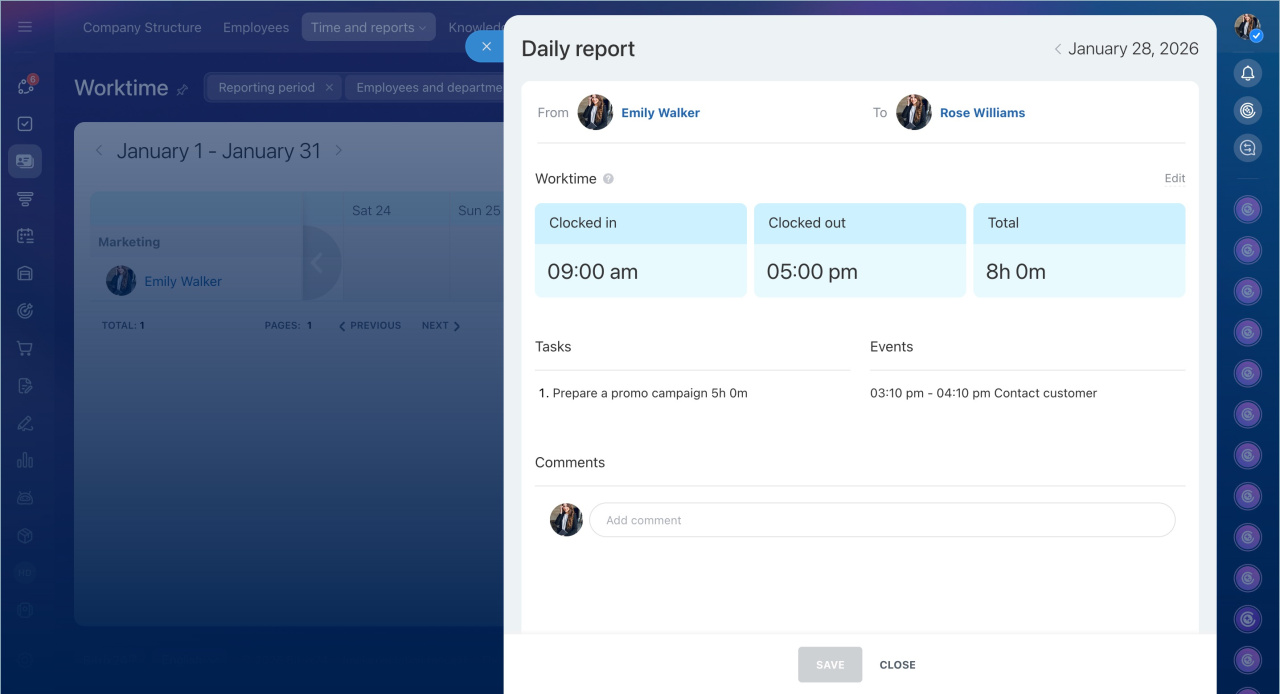The width and height of the screenshot is (1280, 694).
Task: Go to next month after January 31
Action: tap(339, 151)
